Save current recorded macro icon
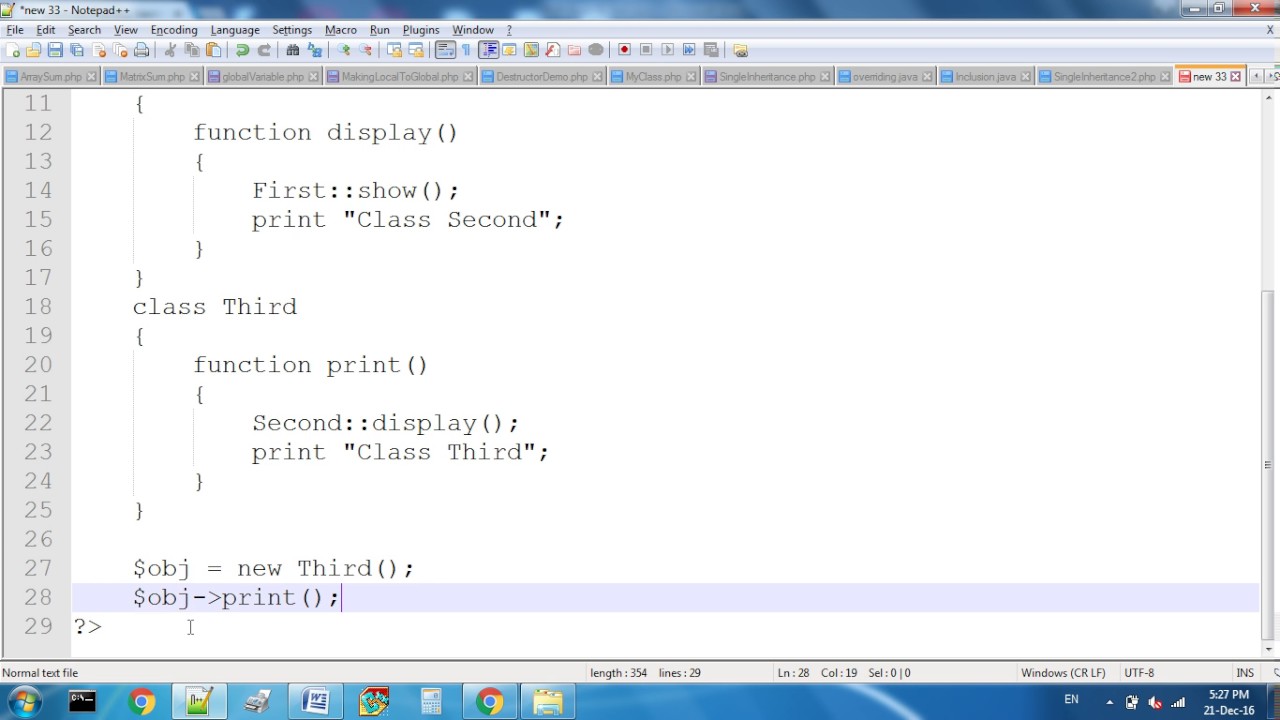 (x=711, y=50)
